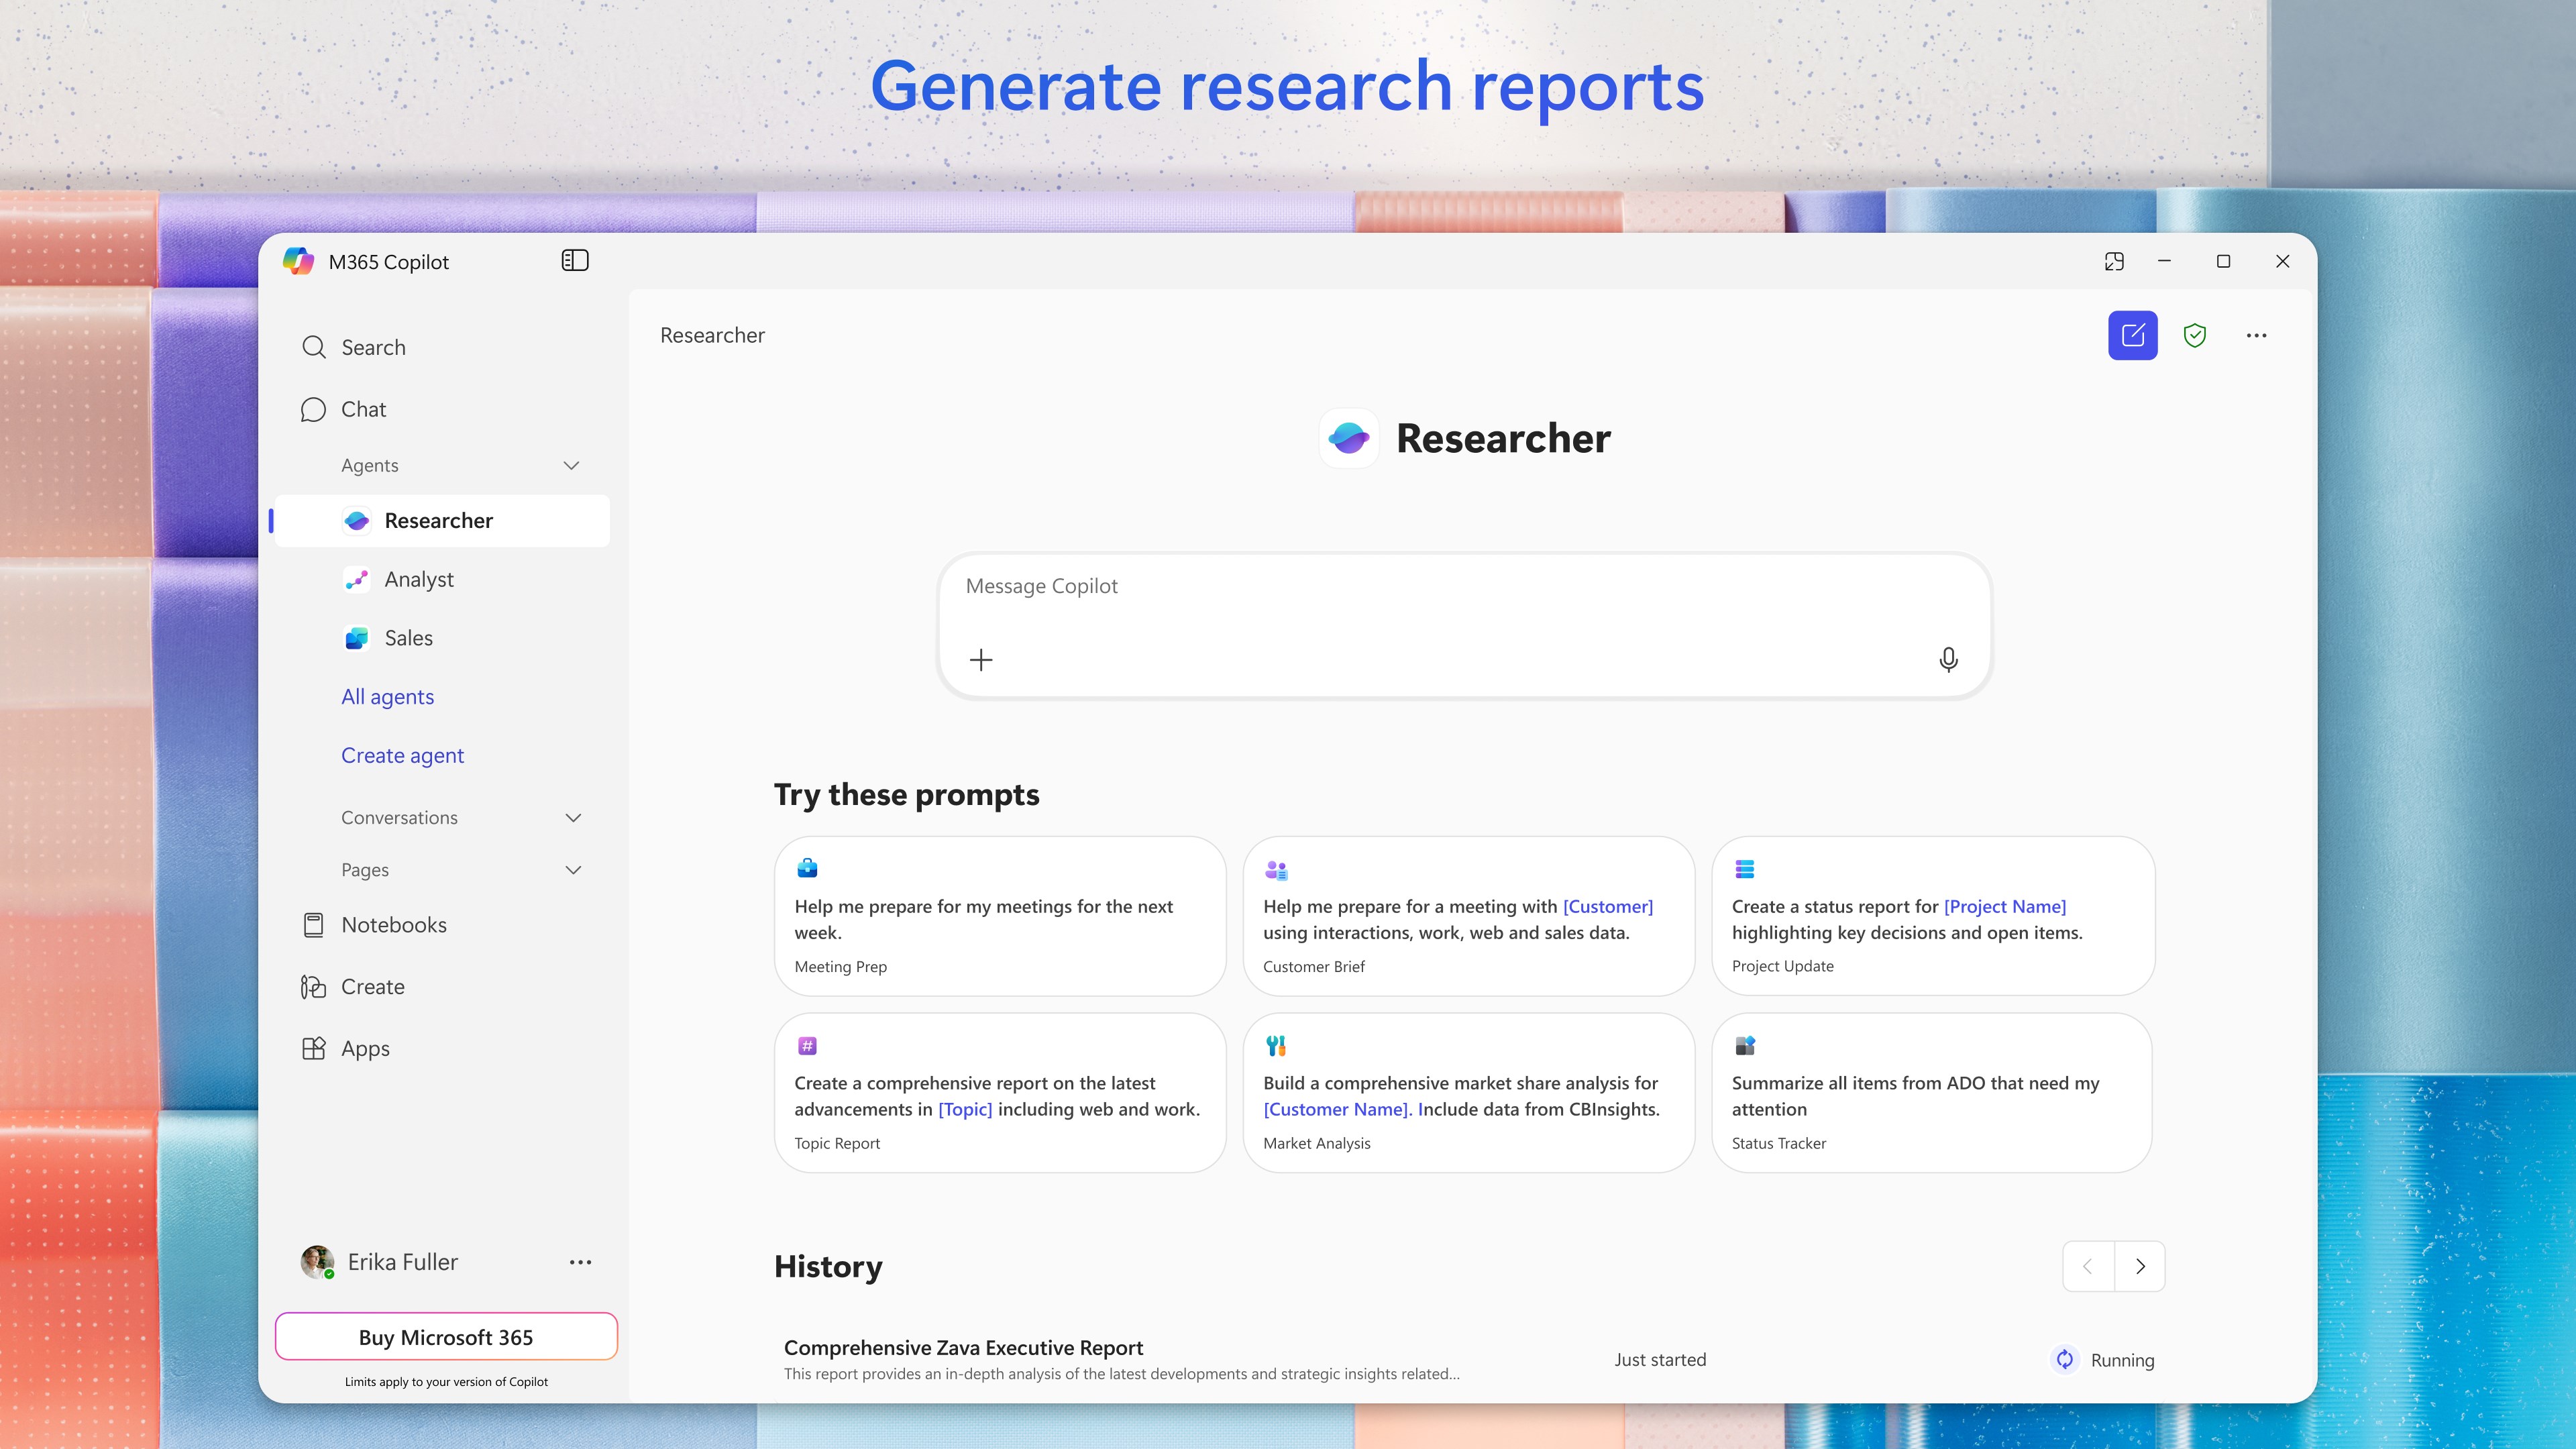Collapse the Agents list
2576x1449 pixels.
click(571, 465)
